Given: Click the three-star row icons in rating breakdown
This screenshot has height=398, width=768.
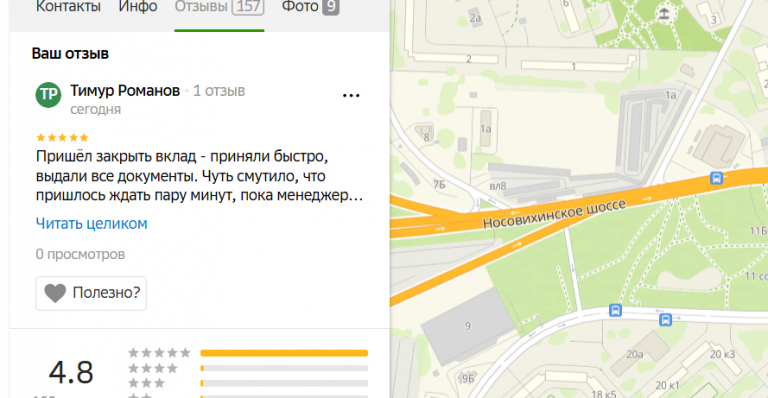Looking at the screenshot, I should click(146, 383).
